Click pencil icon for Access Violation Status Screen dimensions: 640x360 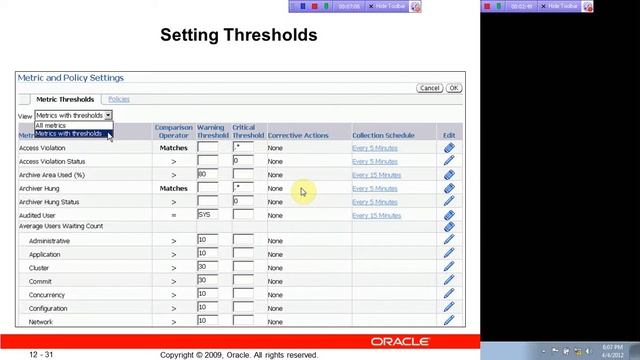tap(449, 161)
